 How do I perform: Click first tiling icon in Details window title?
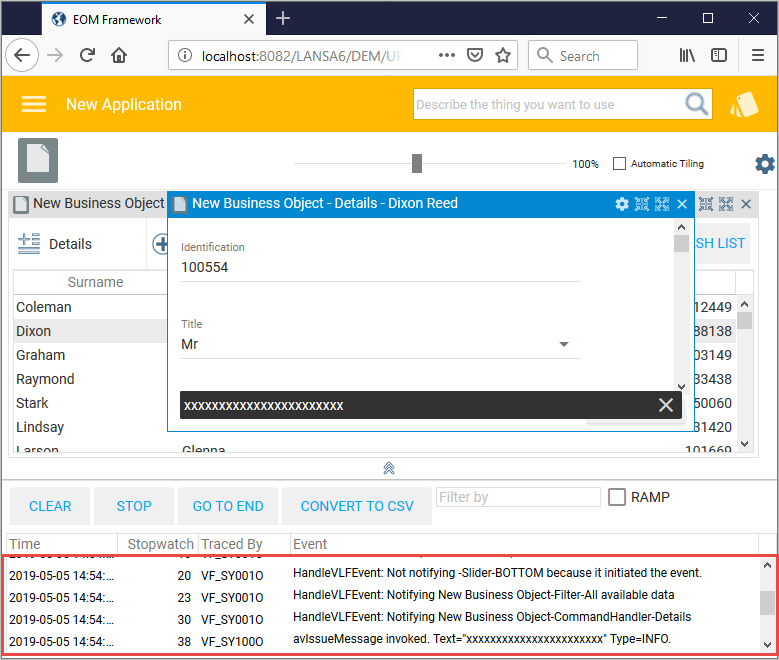pyautogui.click(x=642, y=204)
